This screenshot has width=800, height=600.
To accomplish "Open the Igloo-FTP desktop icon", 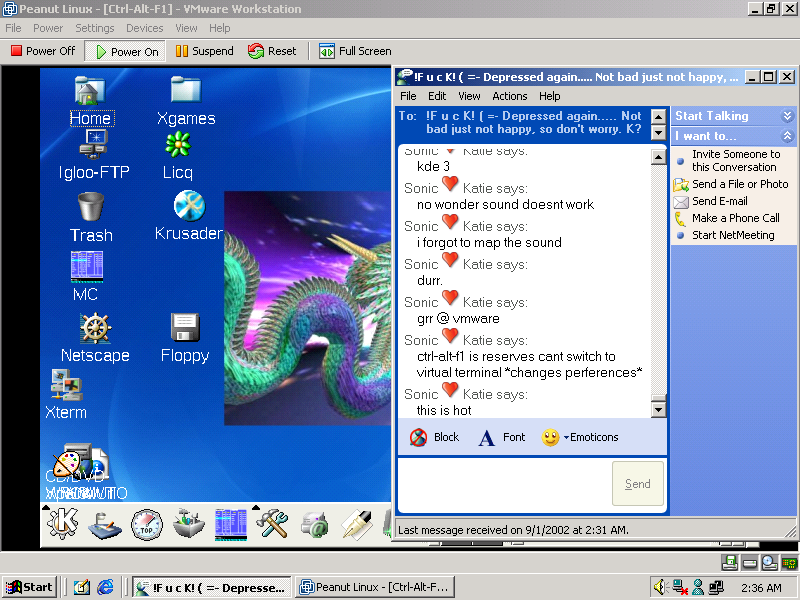I will pyautogui.click(x=94, y=145).
